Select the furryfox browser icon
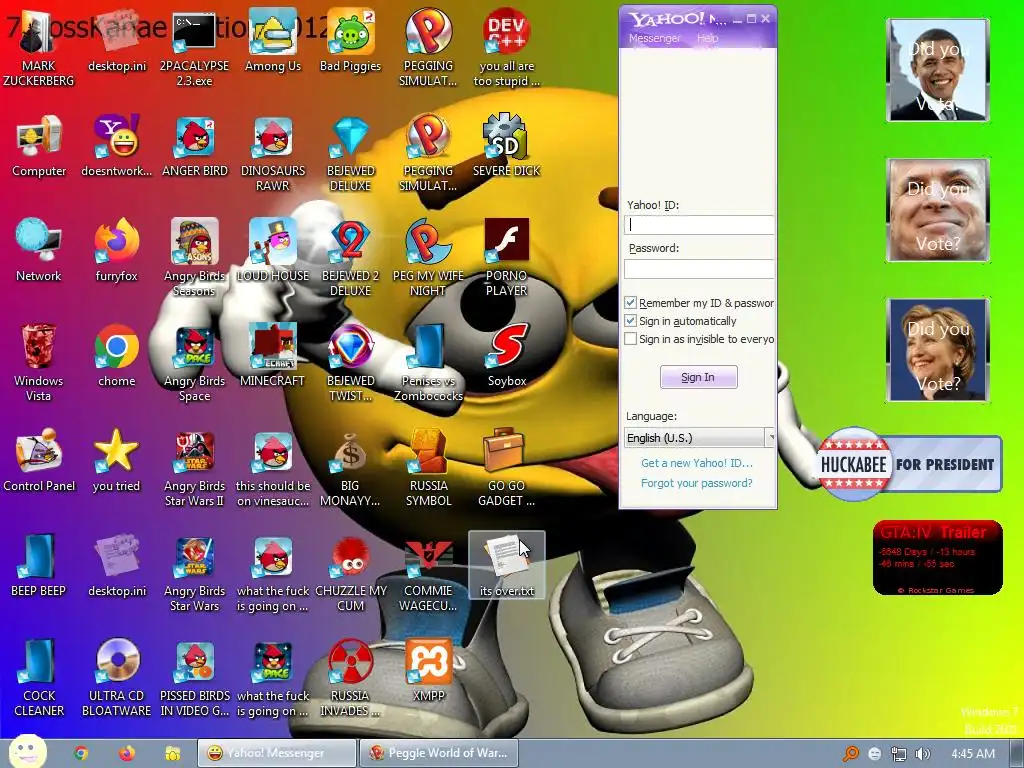The width and height of the screenshot is (1024, 768). [117, 251]
